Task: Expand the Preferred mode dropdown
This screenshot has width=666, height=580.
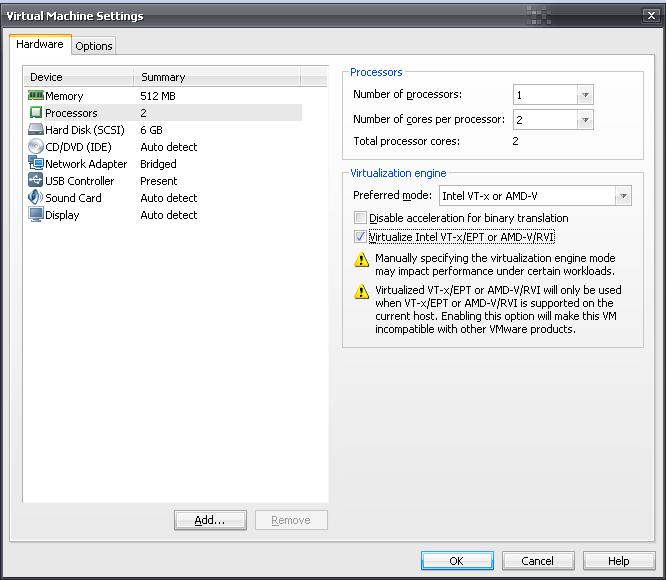Action: point(623,196)
